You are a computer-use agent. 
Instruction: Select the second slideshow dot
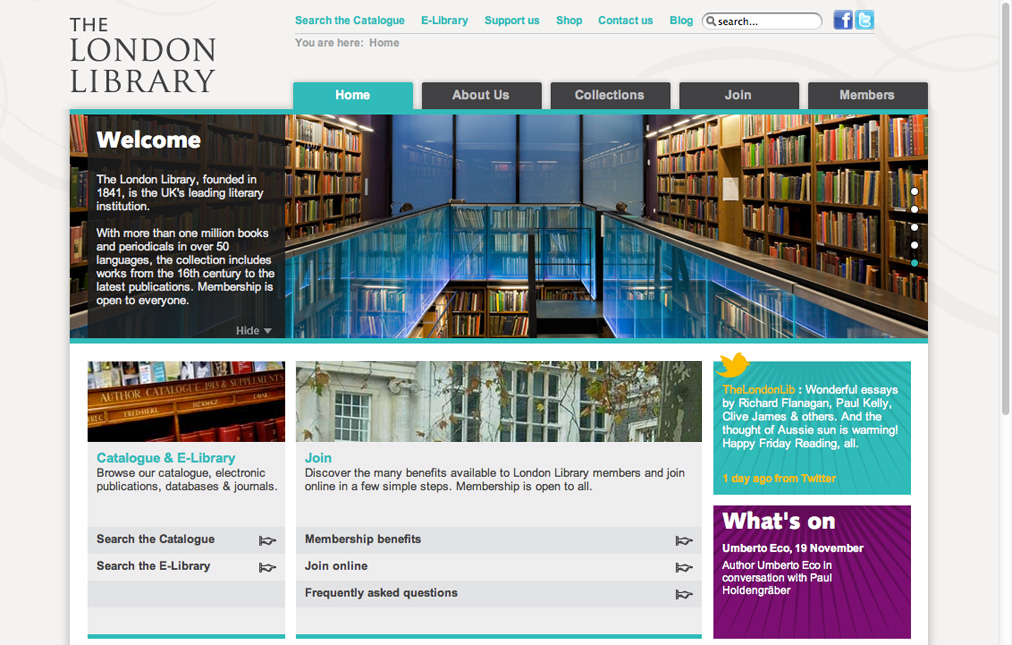(915, 209)
